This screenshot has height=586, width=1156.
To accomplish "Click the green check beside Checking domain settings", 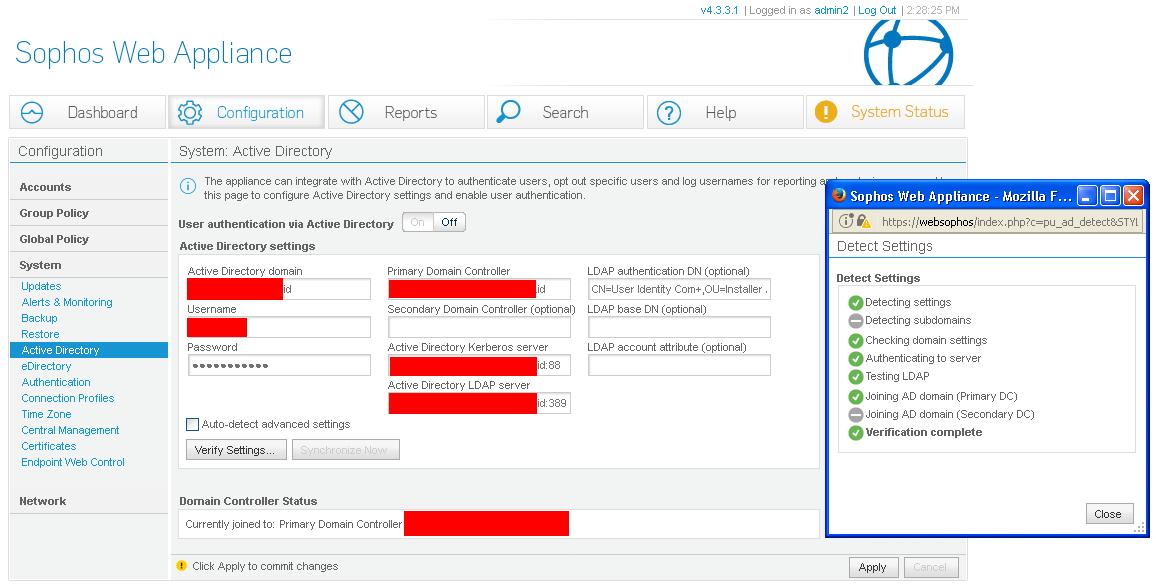I will pos(855,341).
